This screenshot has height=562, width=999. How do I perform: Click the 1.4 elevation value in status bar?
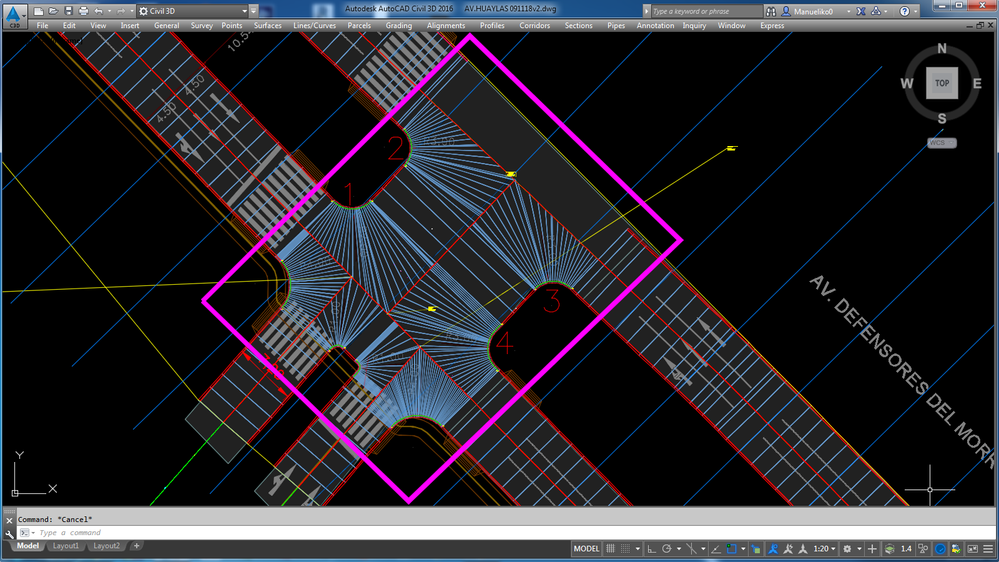(906, 549)
